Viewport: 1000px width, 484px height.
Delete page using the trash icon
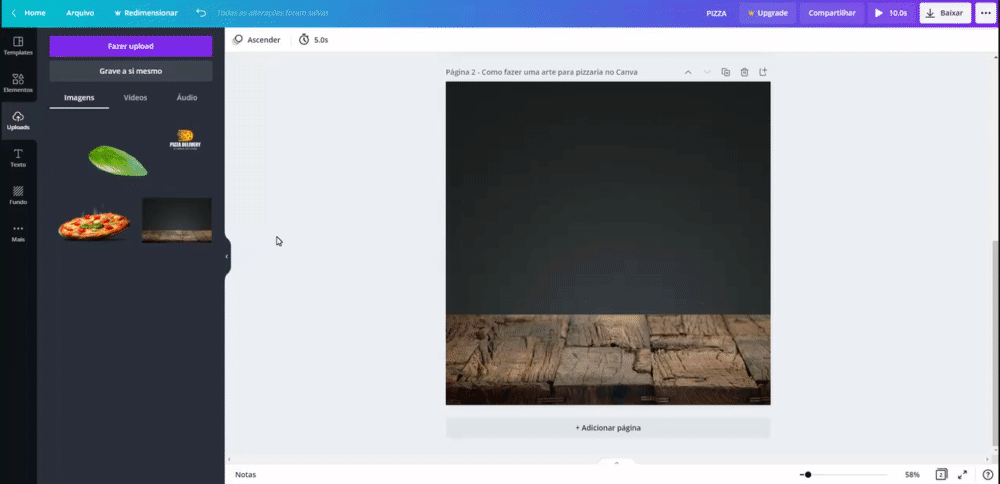(744, 72)
